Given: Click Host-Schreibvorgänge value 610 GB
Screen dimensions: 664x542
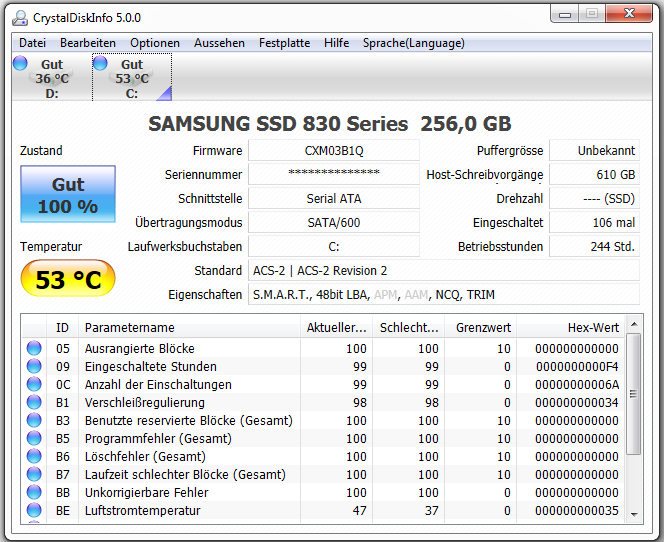Looking at the screenshot, I should point(594,174).
